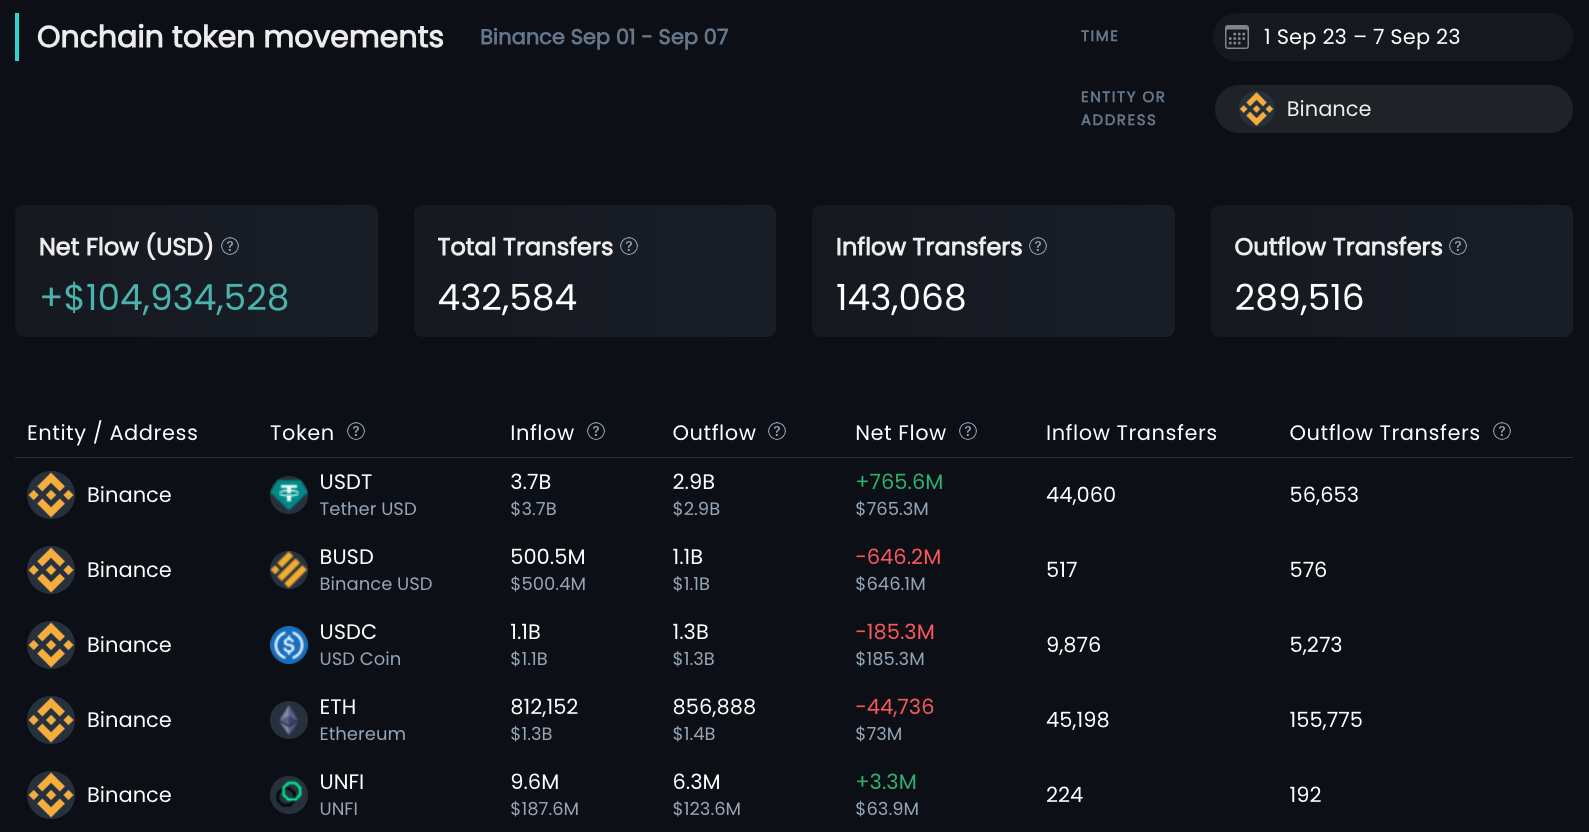The width and height of the screenshot is (1589, 832).
Task: Click the Onchain token movements title
Action: coord(240,37)
